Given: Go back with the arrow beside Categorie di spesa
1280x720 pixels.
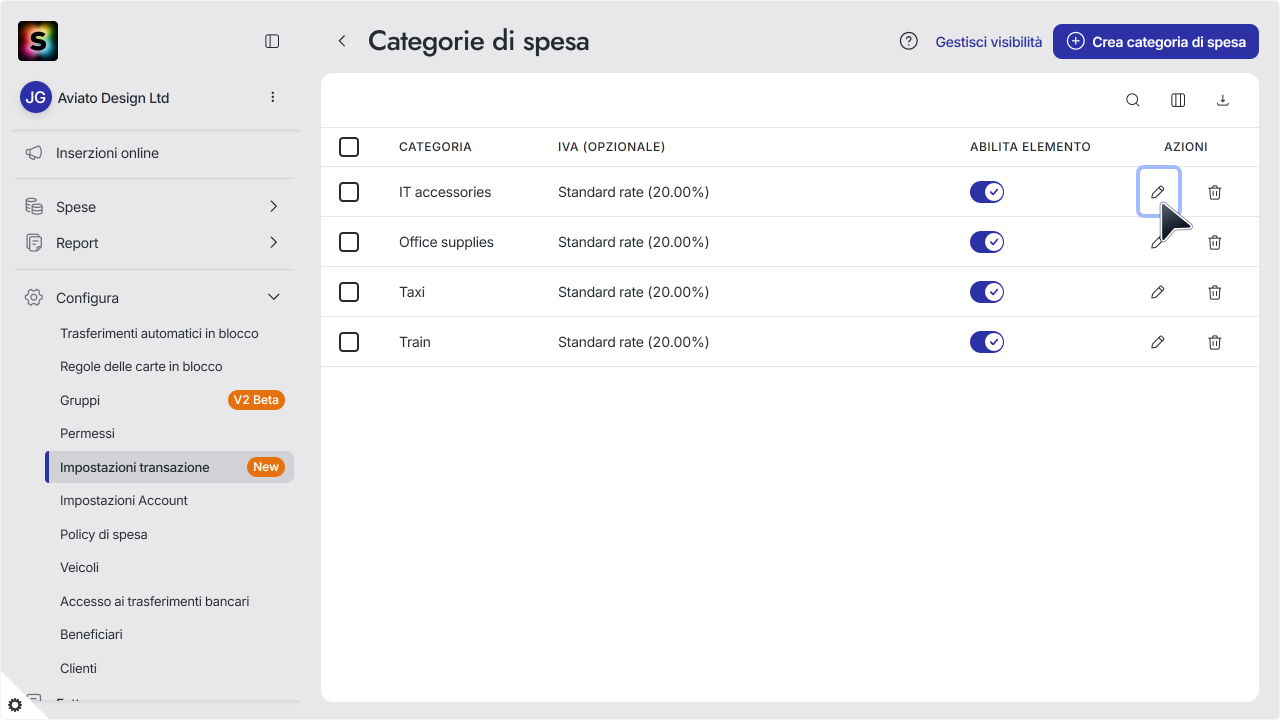Looking at the screenshot, I should point(342,41).
